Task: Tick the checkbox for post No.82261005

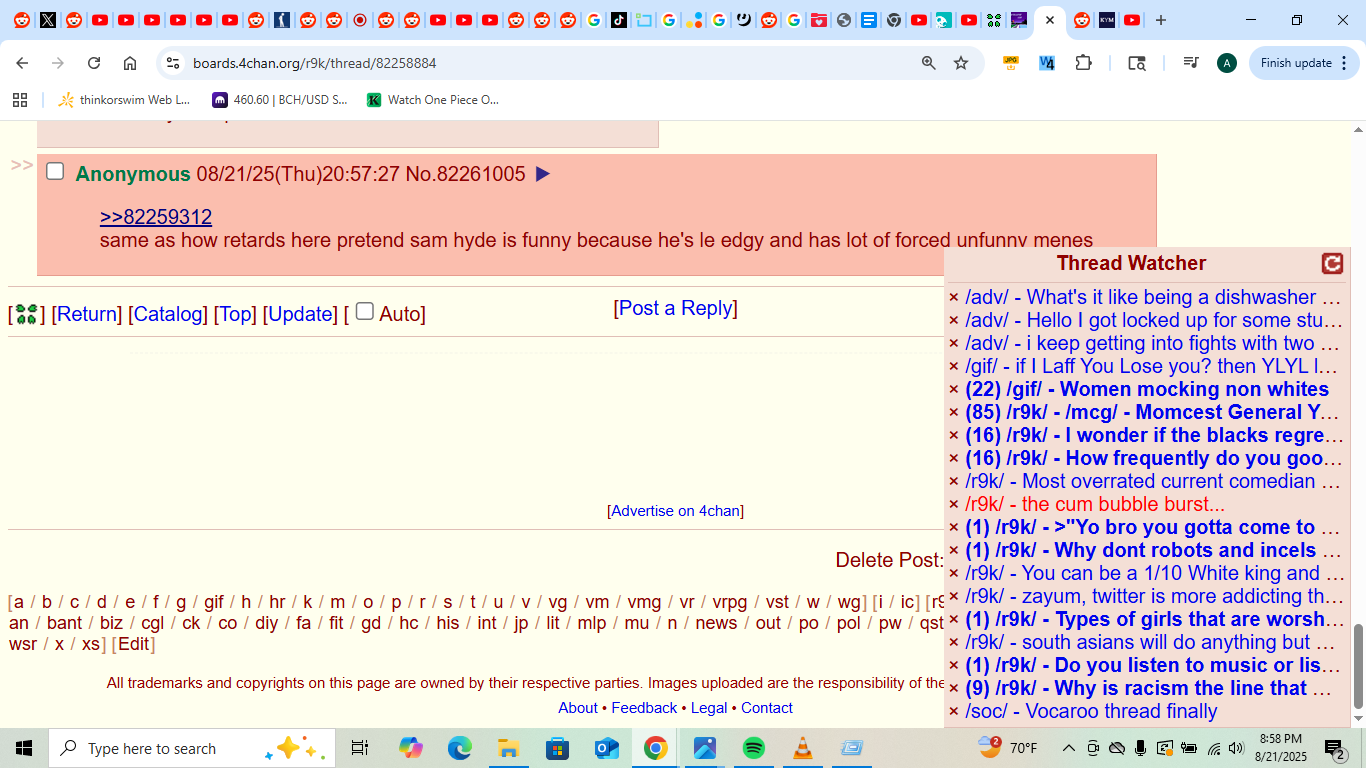Action: coord(55,172)
